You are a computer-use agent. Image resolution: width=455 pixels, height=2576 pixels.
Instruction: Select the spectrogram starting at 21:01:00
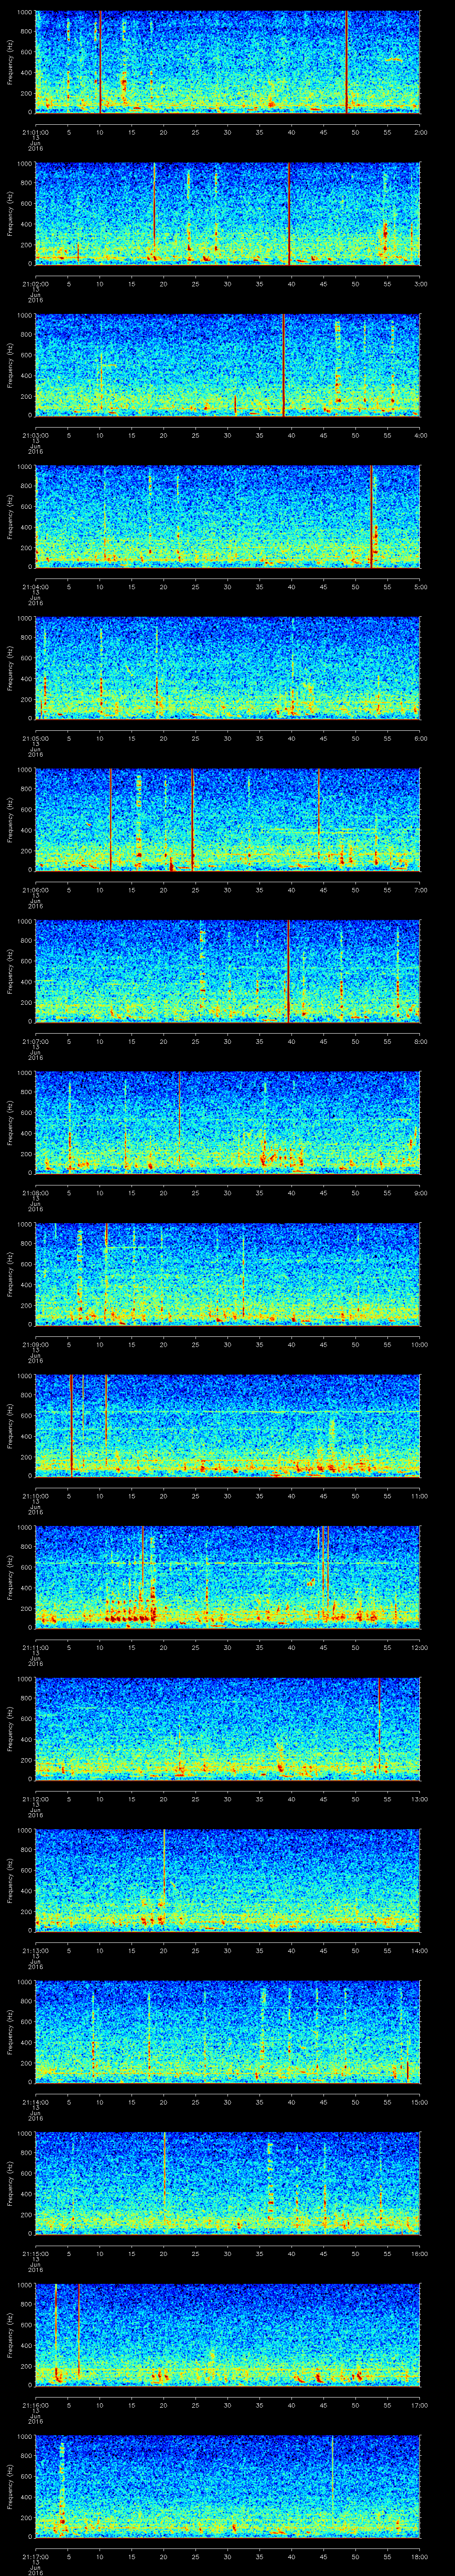[x=228, y=62]
